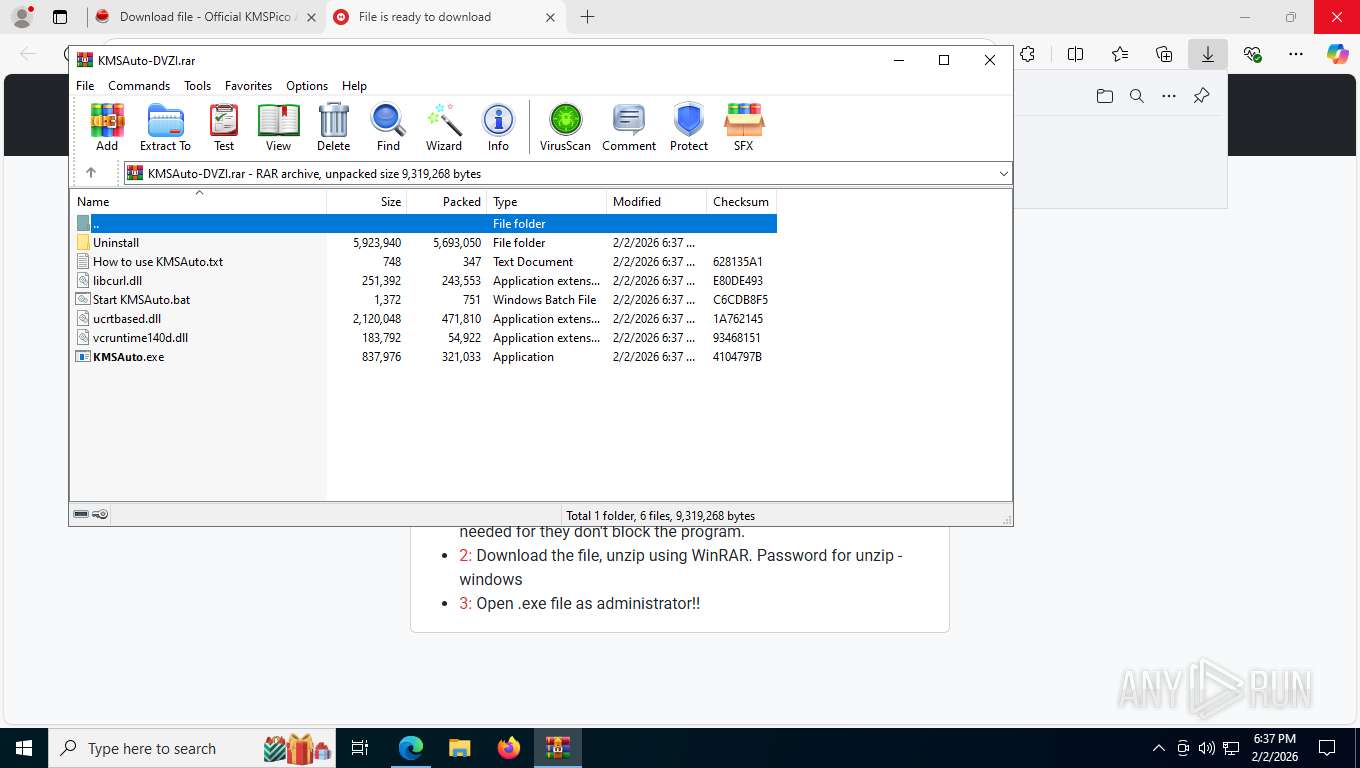Click the Delete toolbar icon
The width and height of the screenshot is (1360, 768).
[x=333, y=127]
